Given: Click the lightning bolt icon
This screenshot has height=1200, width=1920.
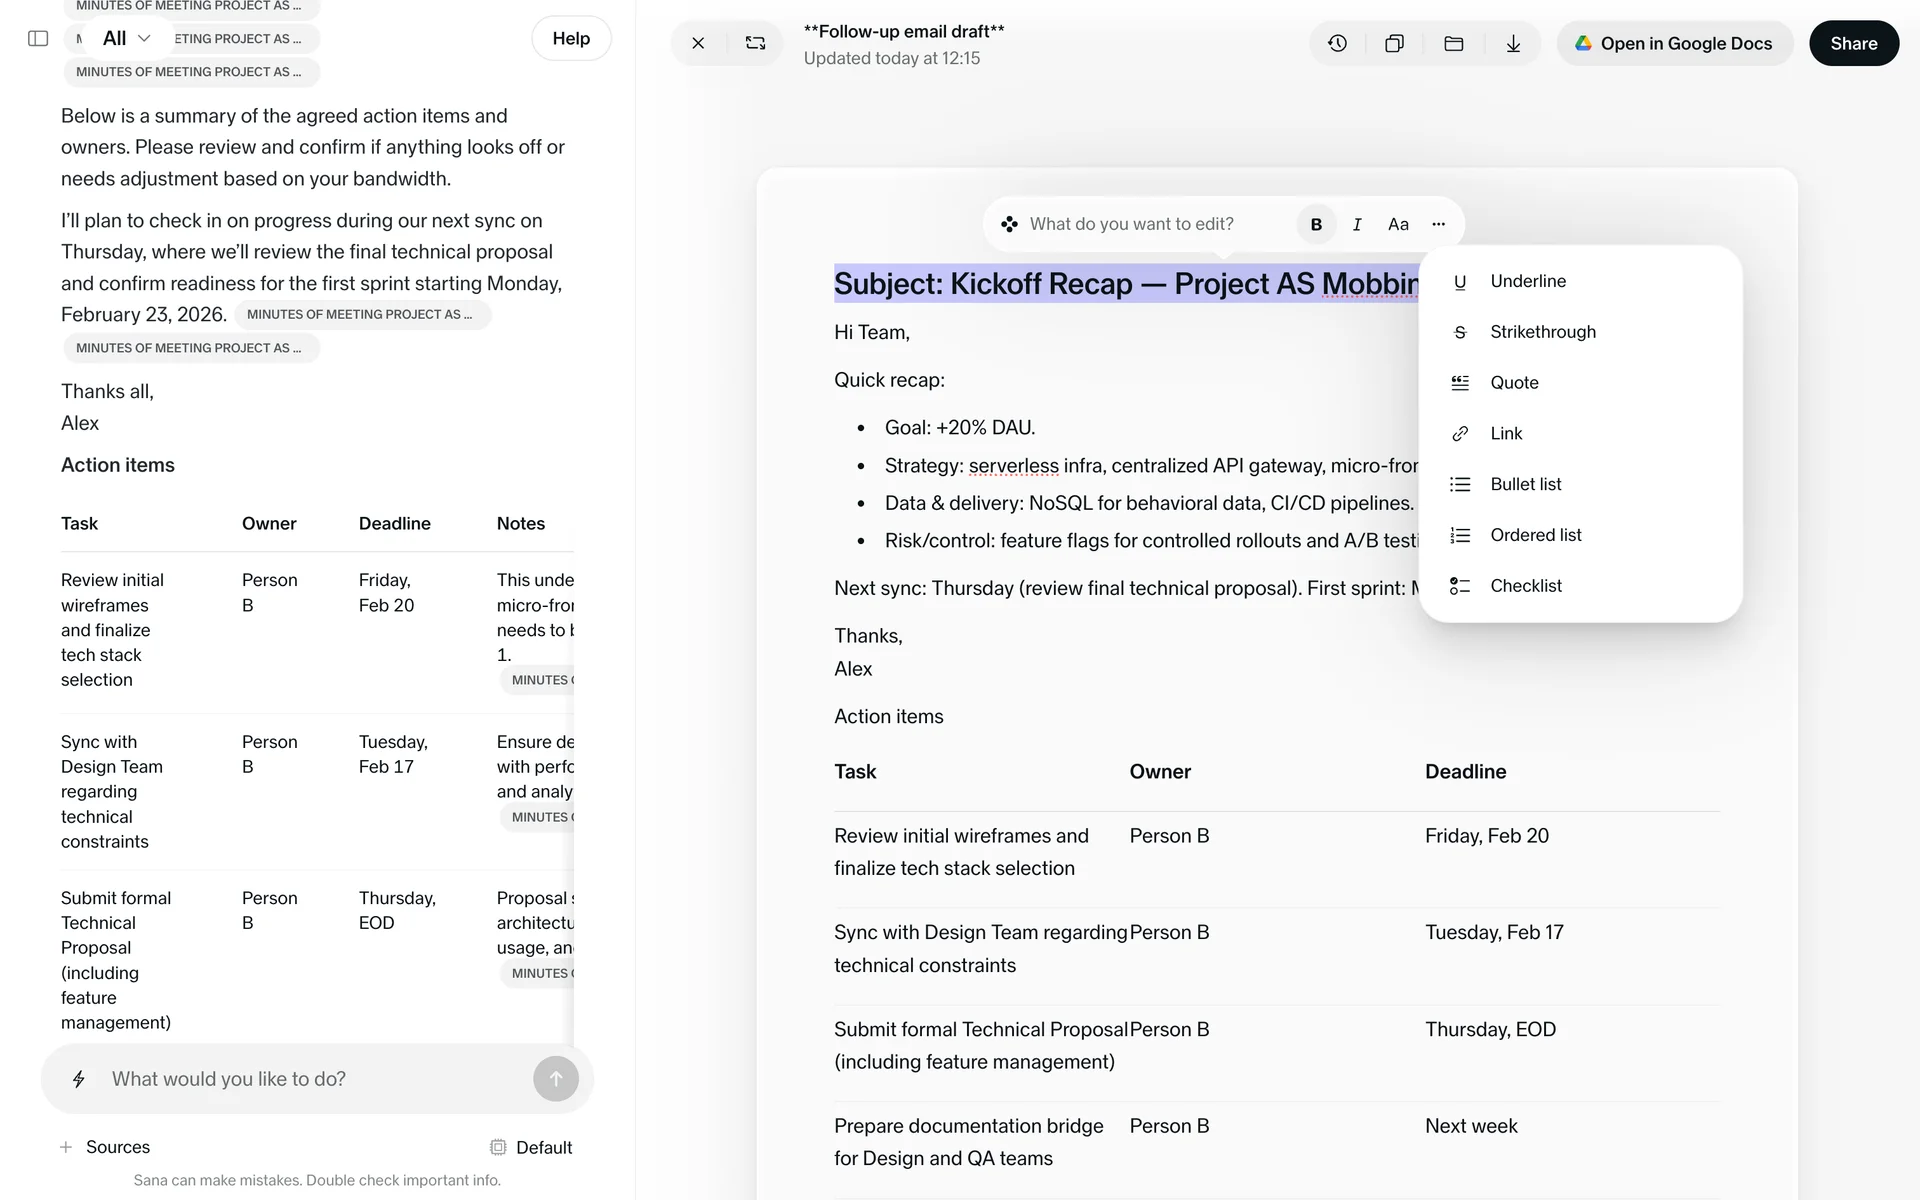Looking at the screenshot, I should (79, 1079).
